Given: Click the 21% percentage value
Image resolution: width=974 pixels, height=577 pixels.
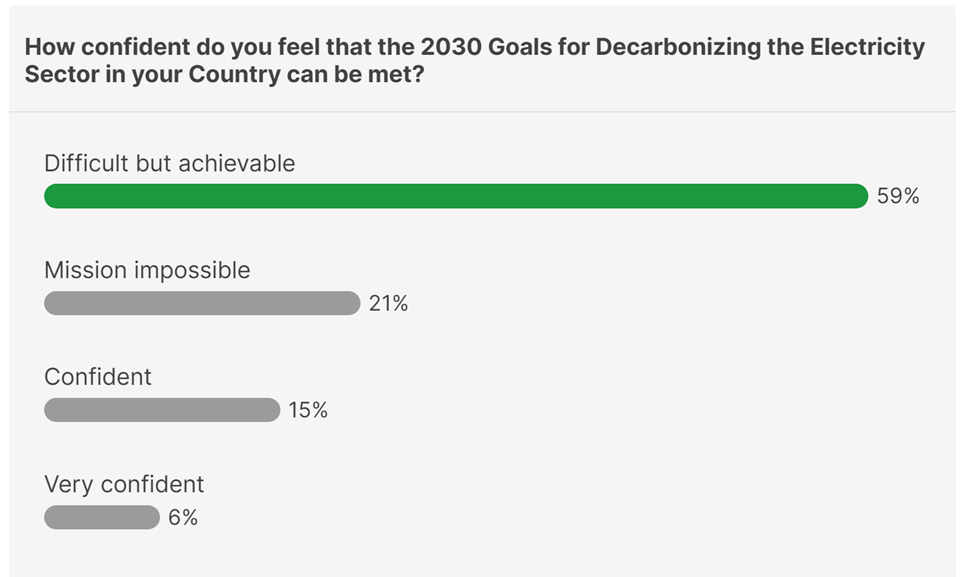Looking at the screenshot, I should coord(388,304).
